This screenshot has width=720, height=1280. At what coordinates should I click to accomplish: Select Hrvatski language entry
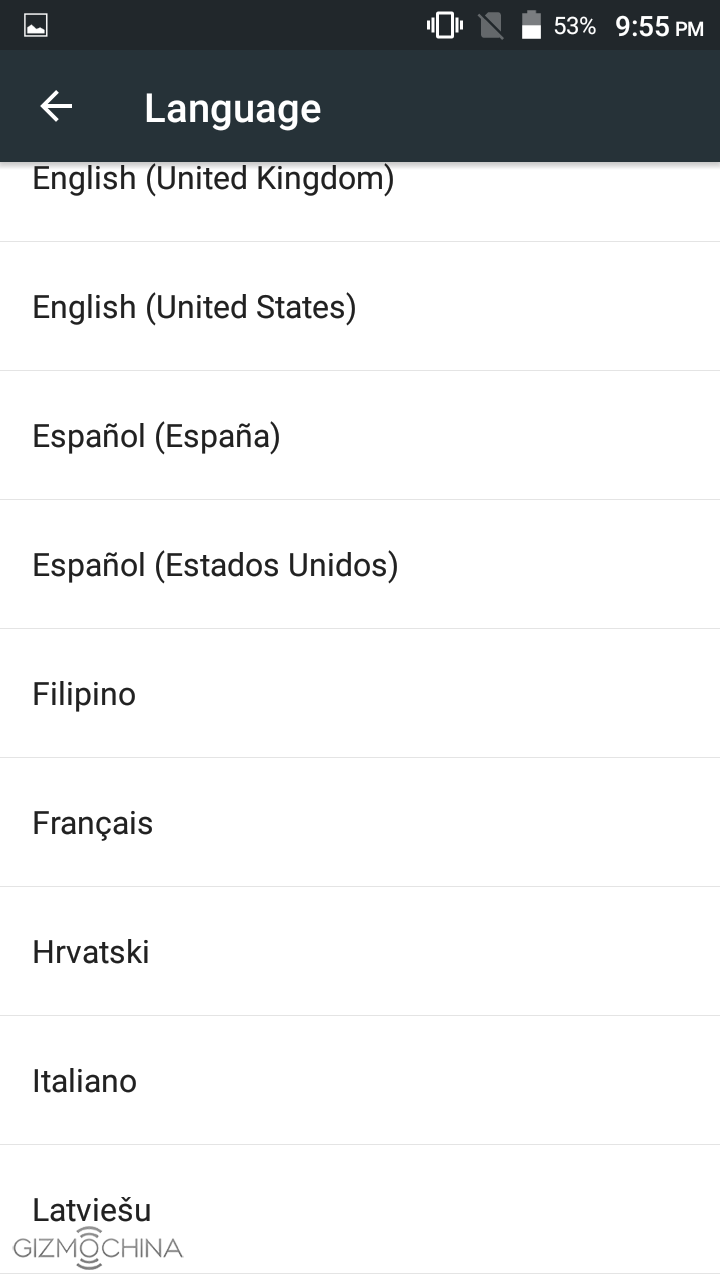[91, 952]
